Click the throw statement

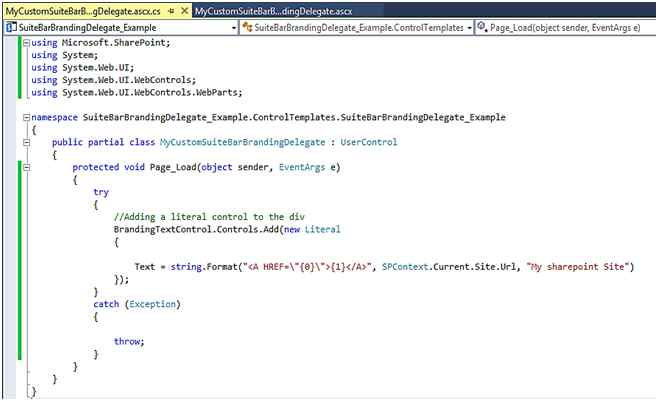pos(129,341)
